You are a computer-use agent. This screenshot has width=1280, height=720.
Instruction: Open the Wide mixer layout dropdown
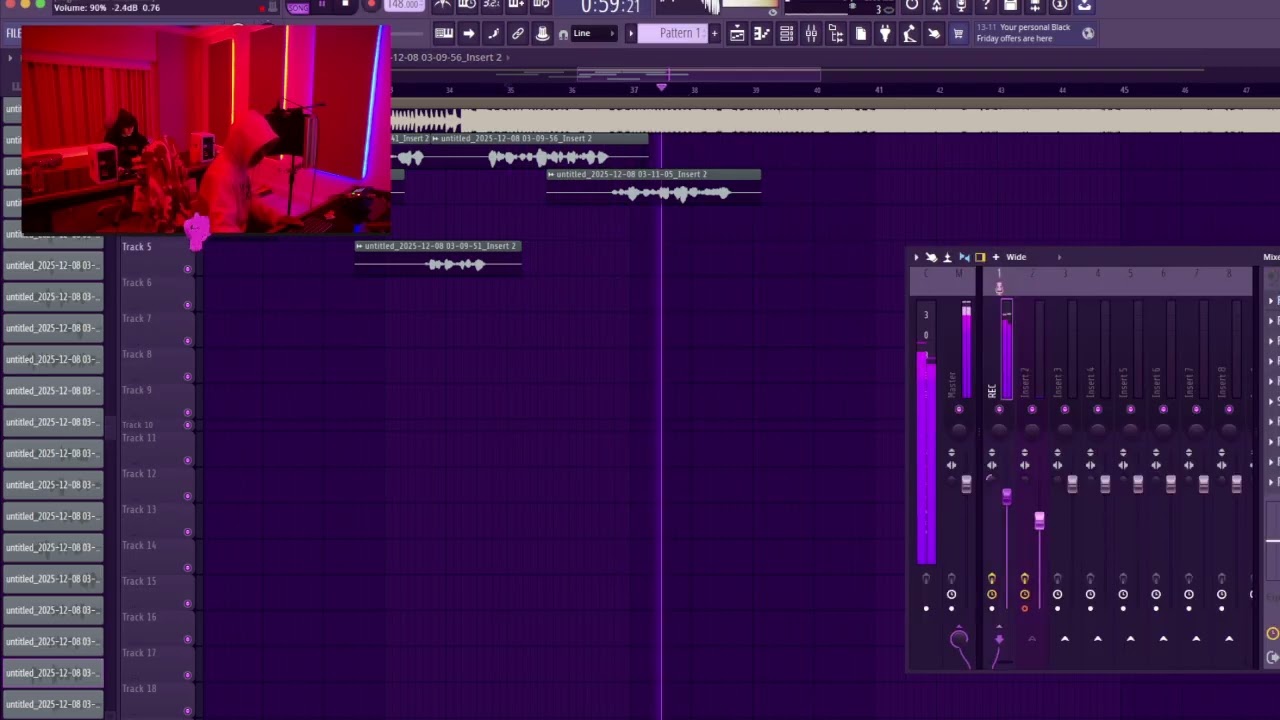[x=1016, y=257]
